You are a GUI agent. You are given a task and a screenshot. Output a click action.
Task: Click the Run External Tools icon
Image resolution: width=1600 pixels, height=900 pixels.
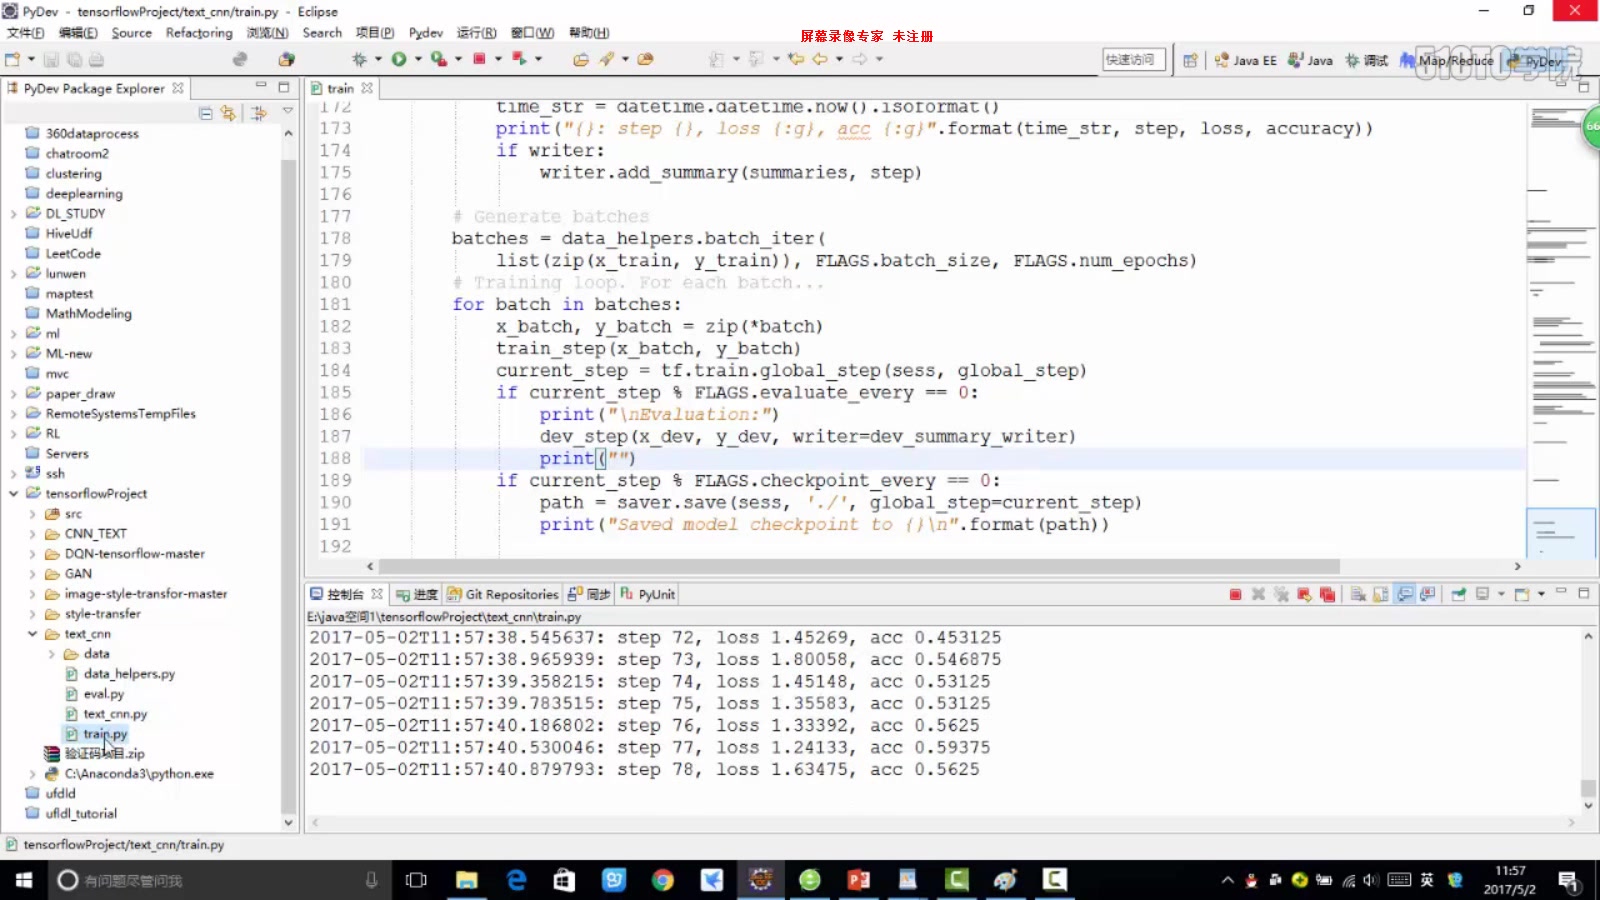point(438,59)
